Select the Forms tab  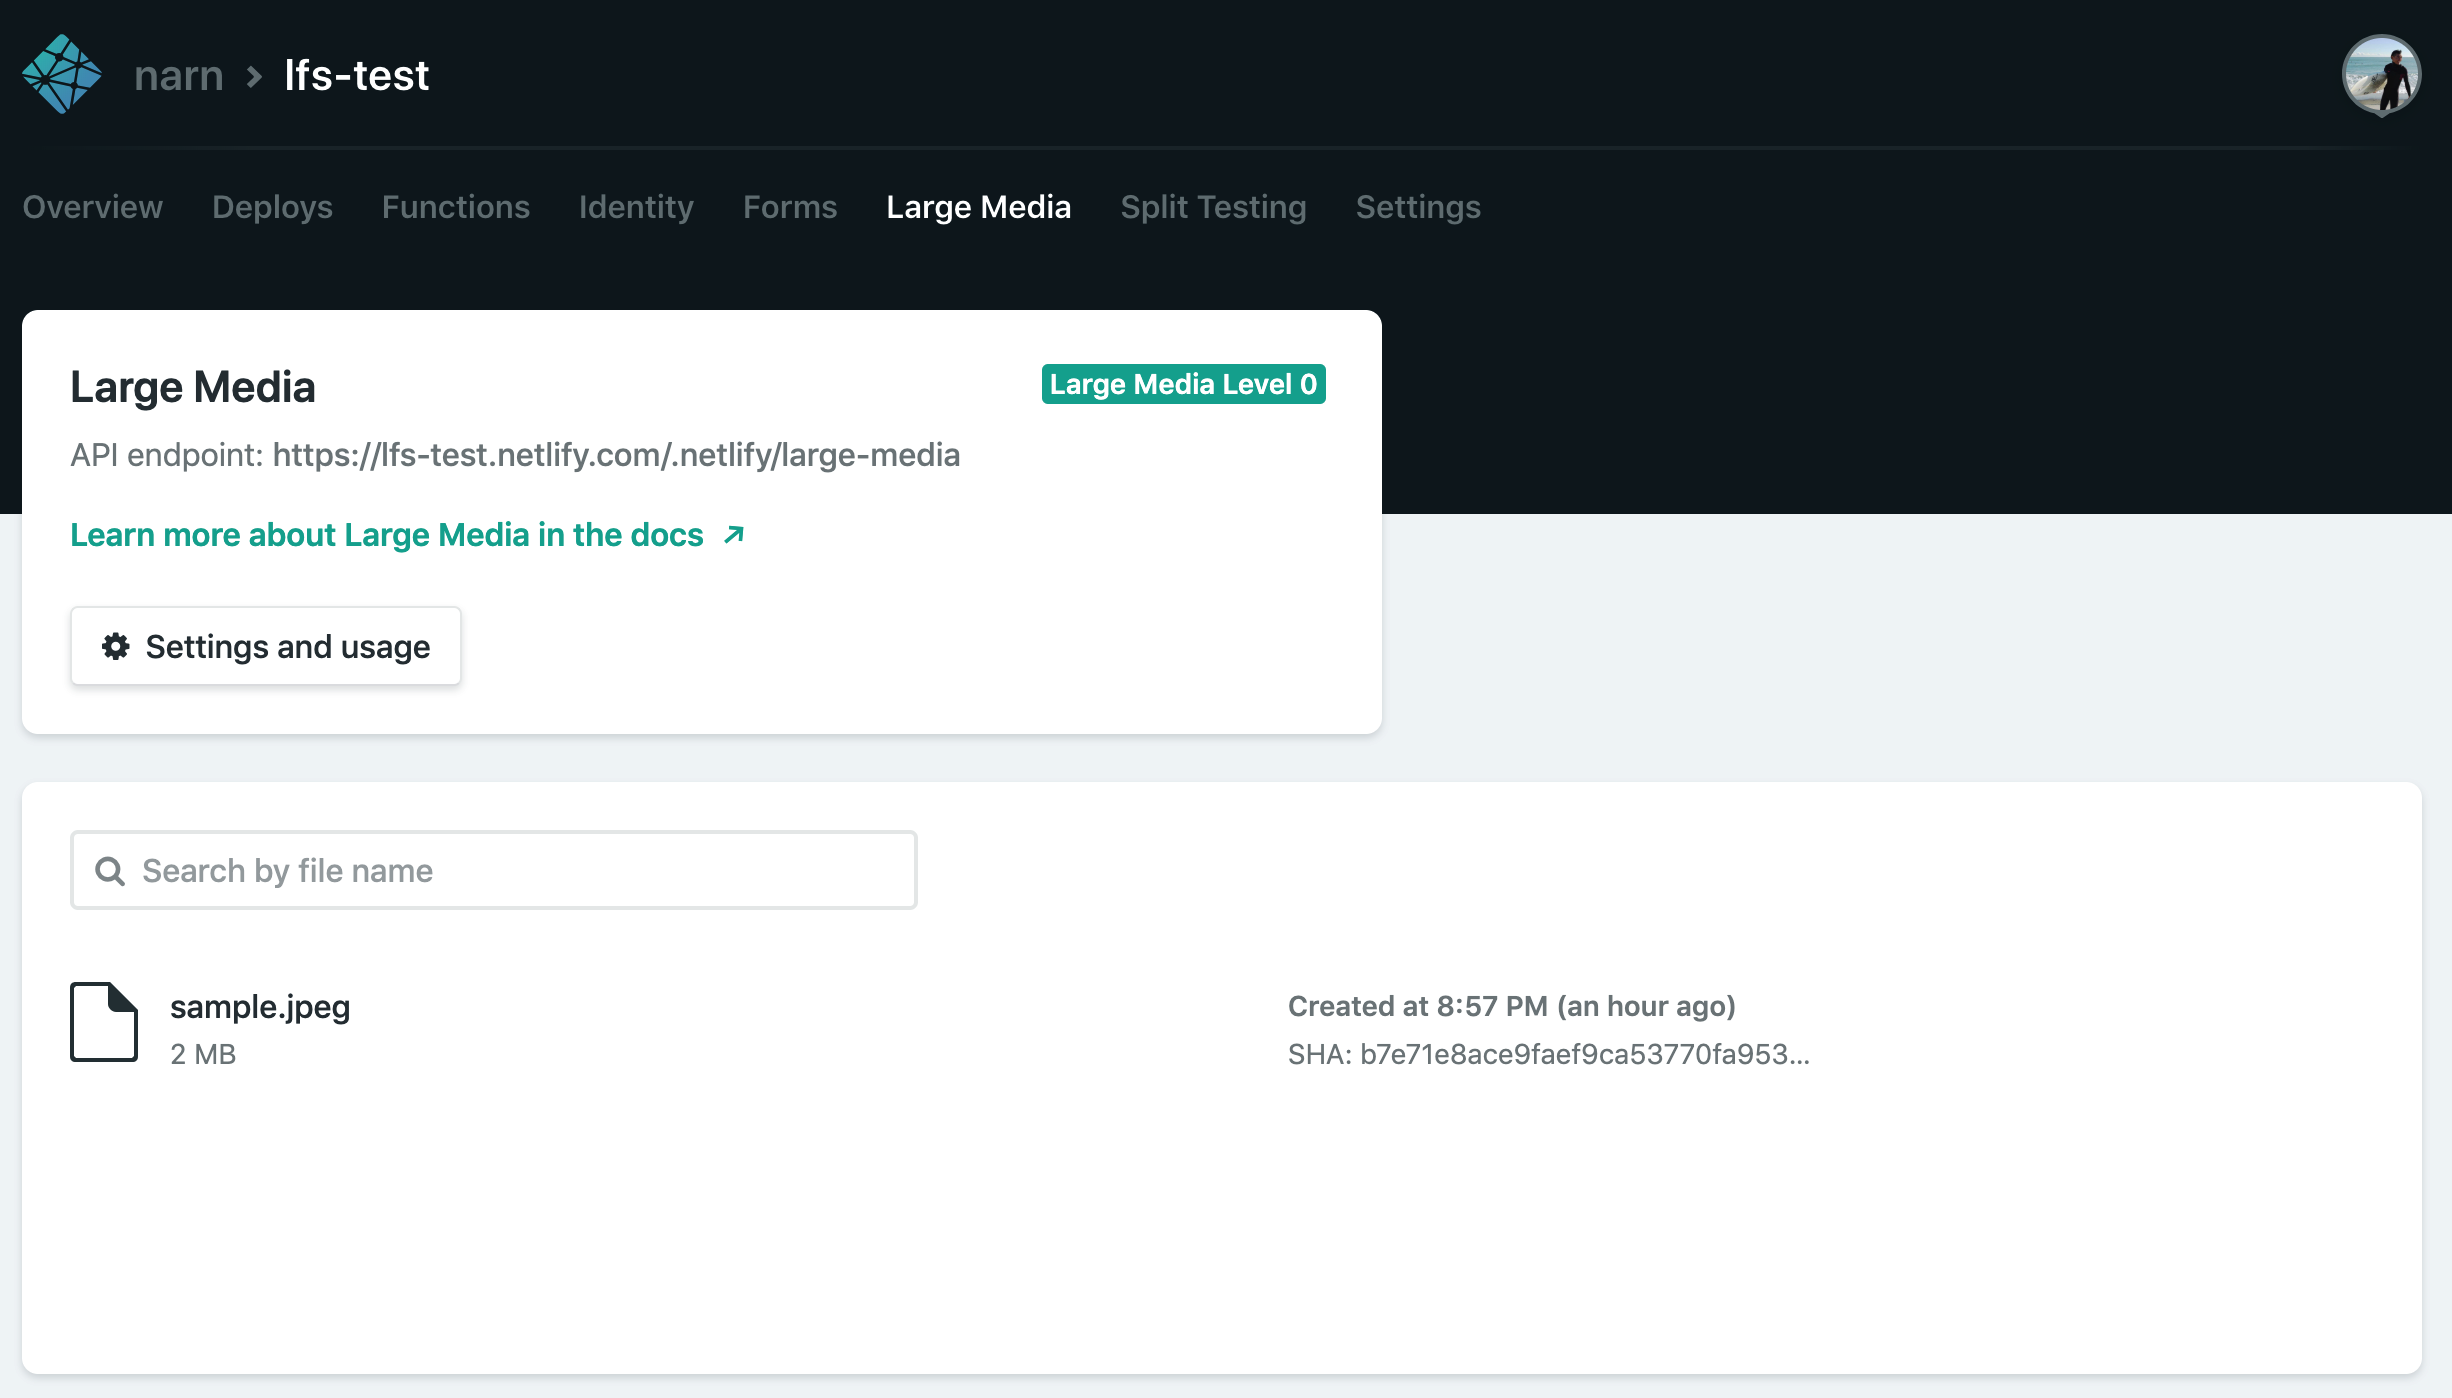click(x=789, y=207)
